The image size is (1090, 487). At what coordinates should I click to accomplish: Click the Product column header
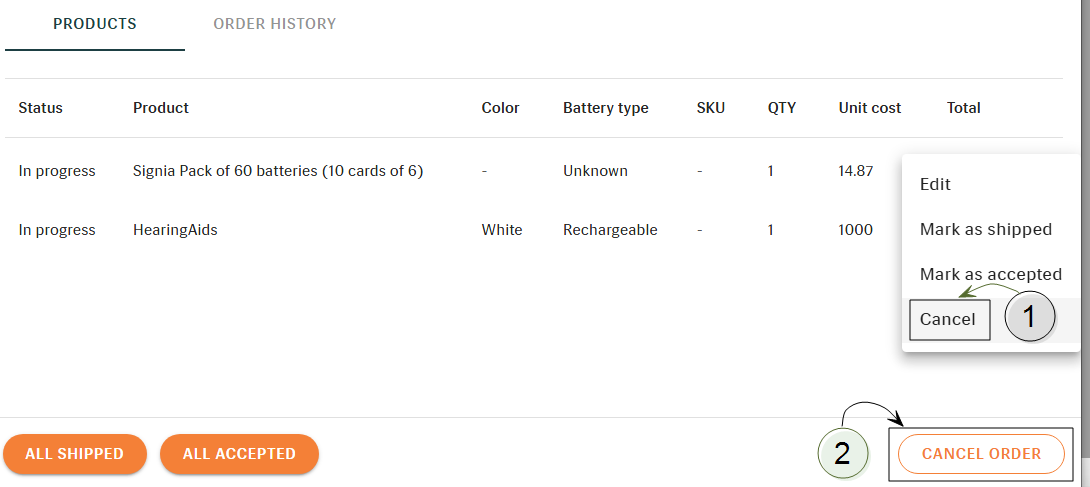pyautogui.click(x=161, y=108)
